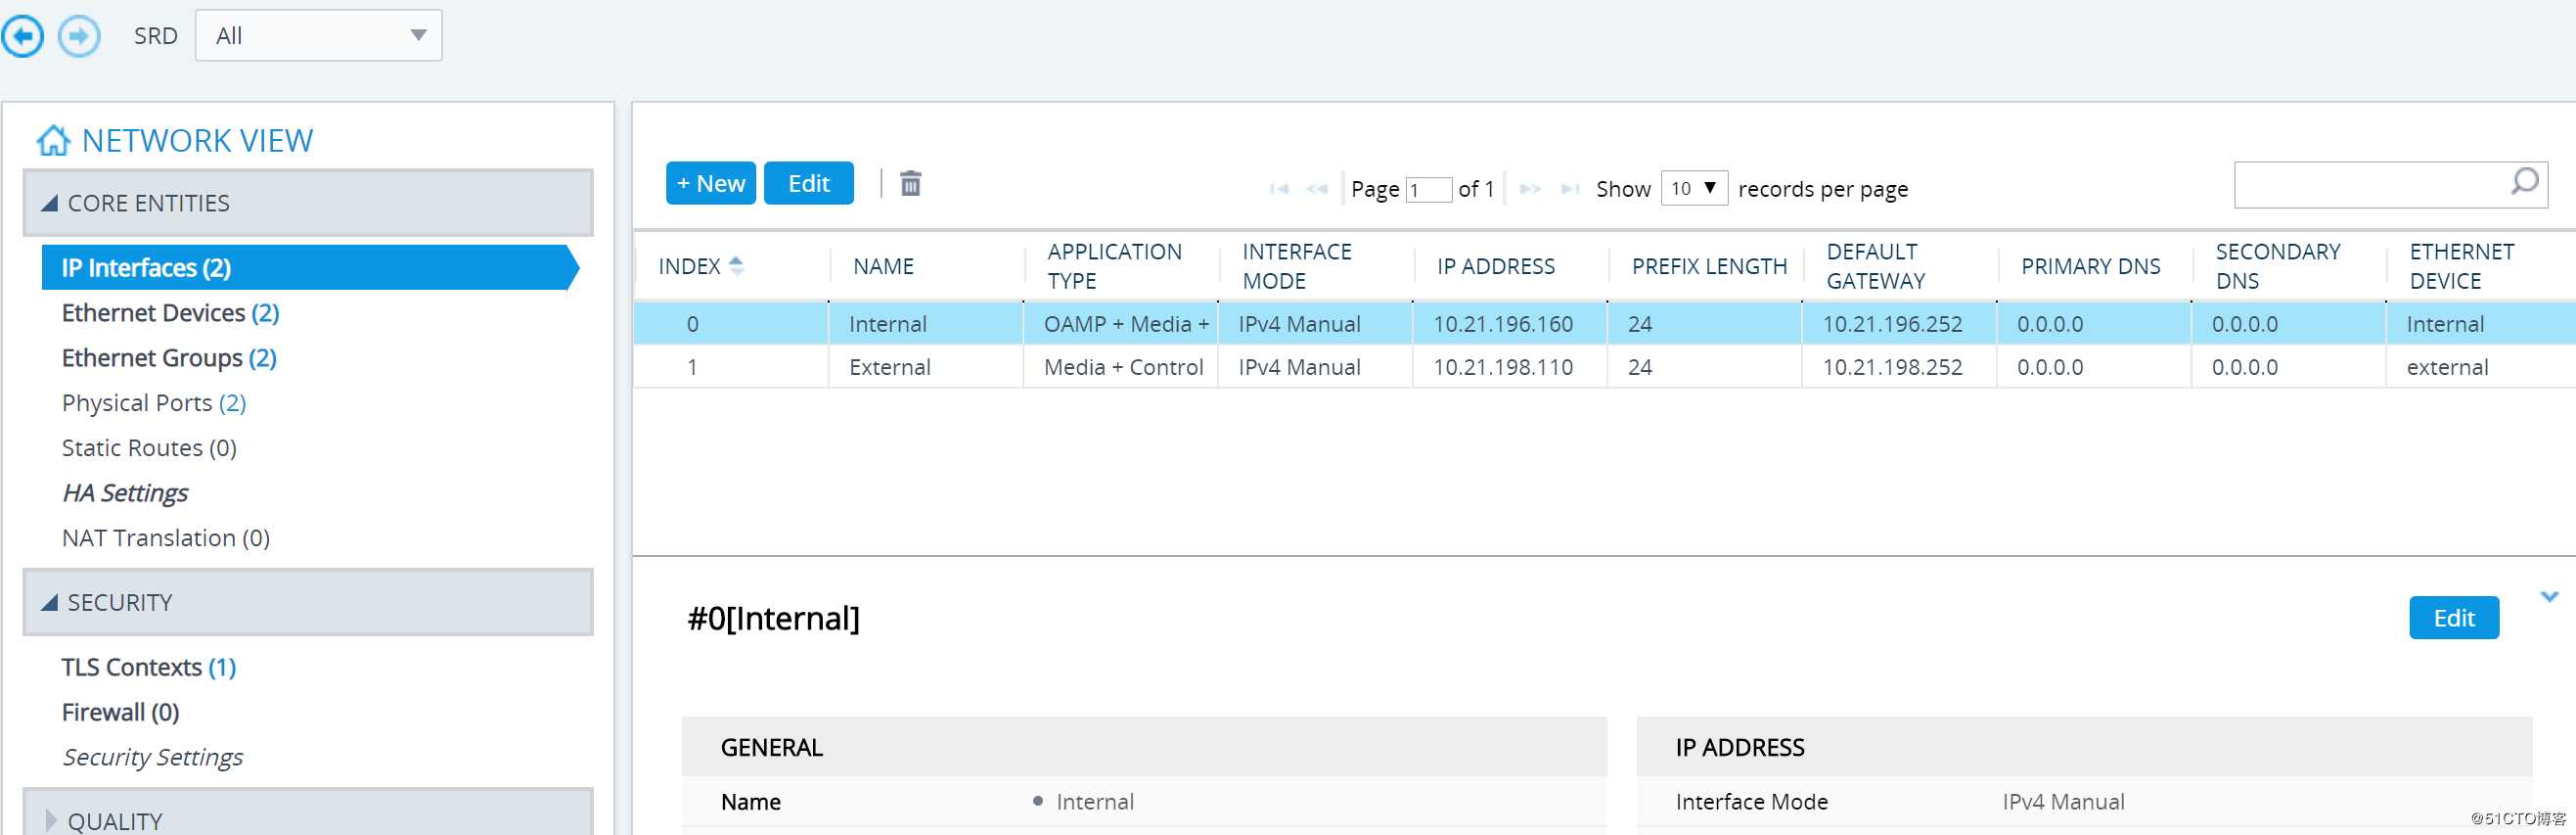Image resolution: width=2576 pixels, height=835 pixels.
Task: Collapse the SECURITY section
Action: click(308, 602)
